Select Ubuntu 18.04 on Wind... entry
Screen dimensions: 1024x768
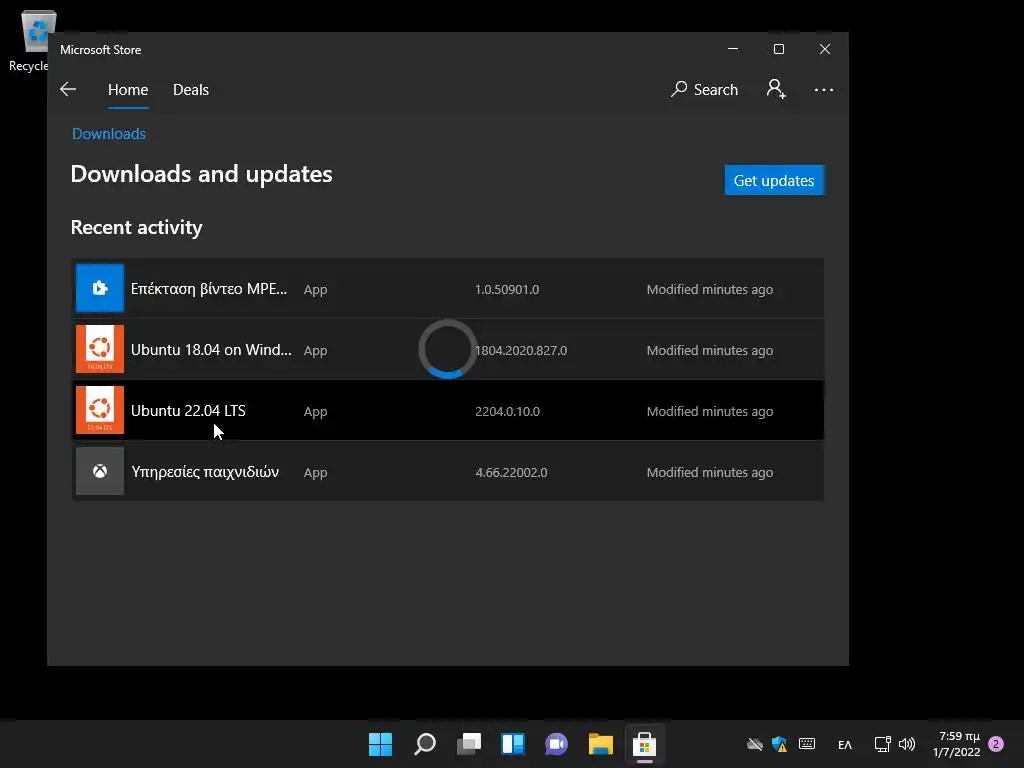point(447,349)
